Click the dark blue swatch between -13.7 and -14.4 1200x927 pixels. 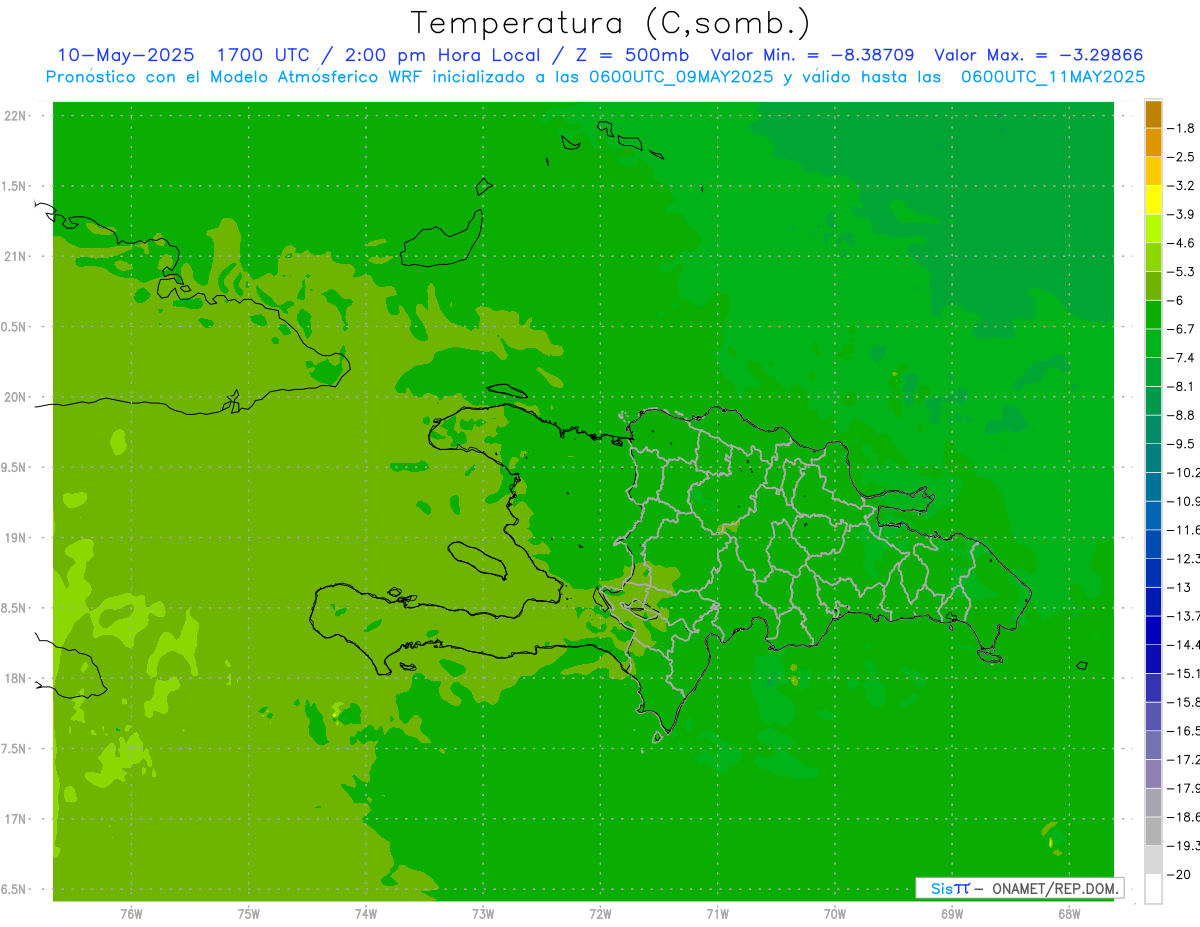(x=1153, y=631)
